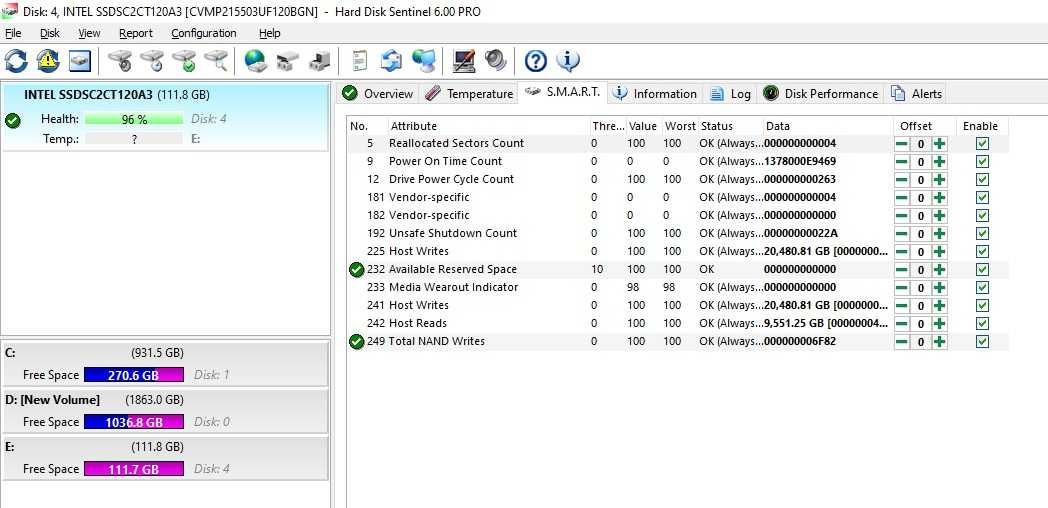Viewport: 1048px width, 508px height.
Task: Open the File menu
Action: [13, 33]
